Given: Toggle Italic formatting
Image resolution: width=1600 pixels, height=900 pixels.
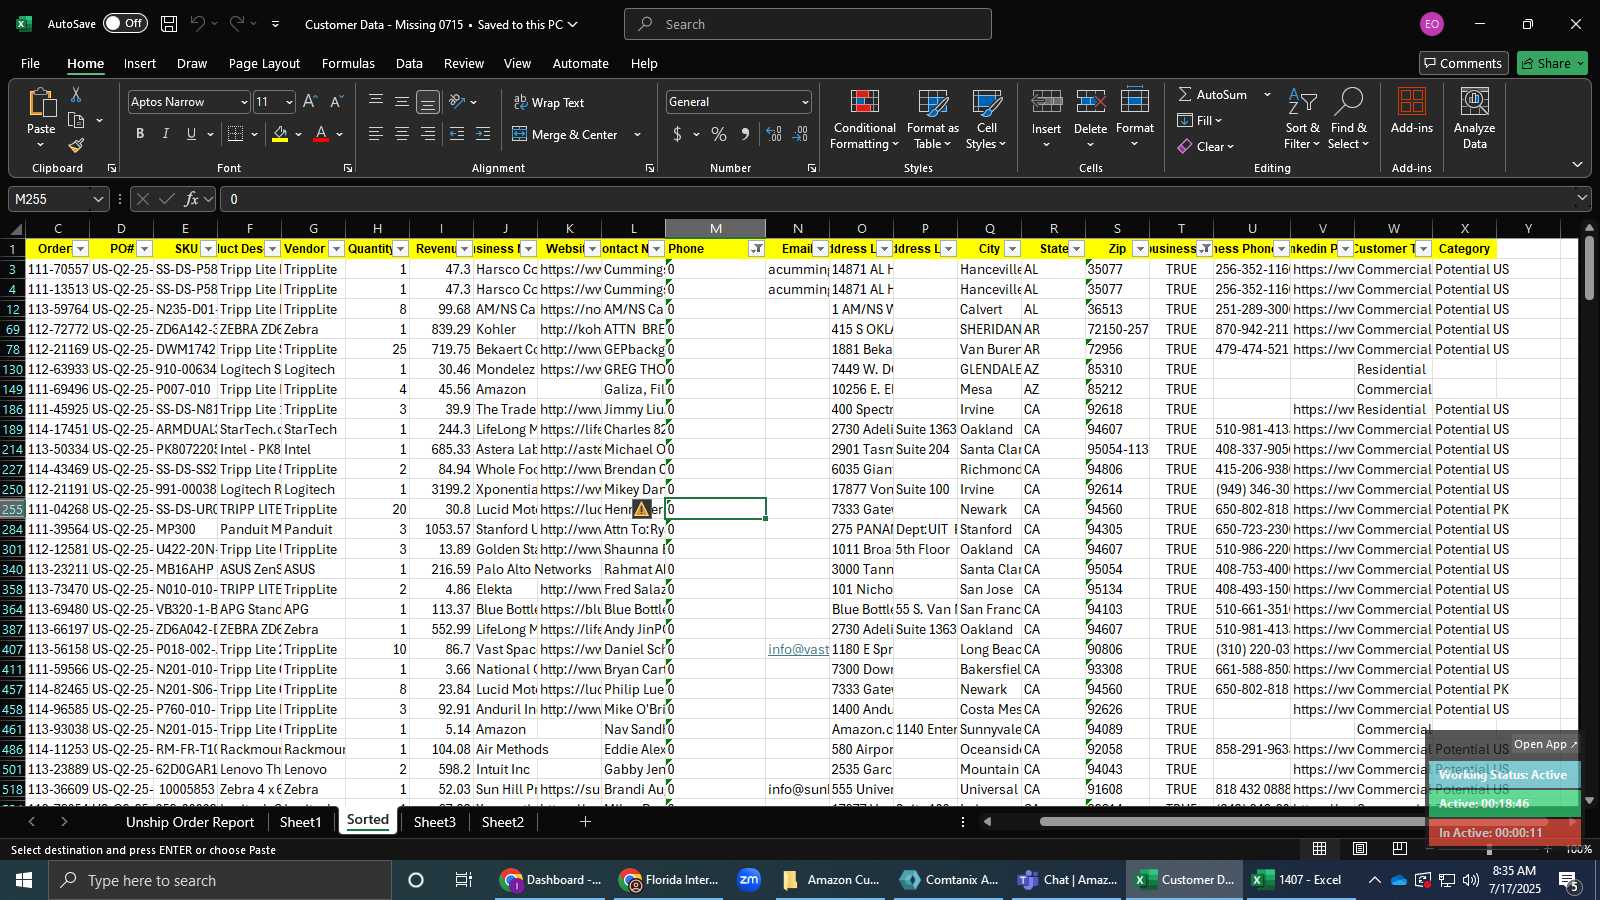Looking at the screenshot, I should (x=165, y=134).
